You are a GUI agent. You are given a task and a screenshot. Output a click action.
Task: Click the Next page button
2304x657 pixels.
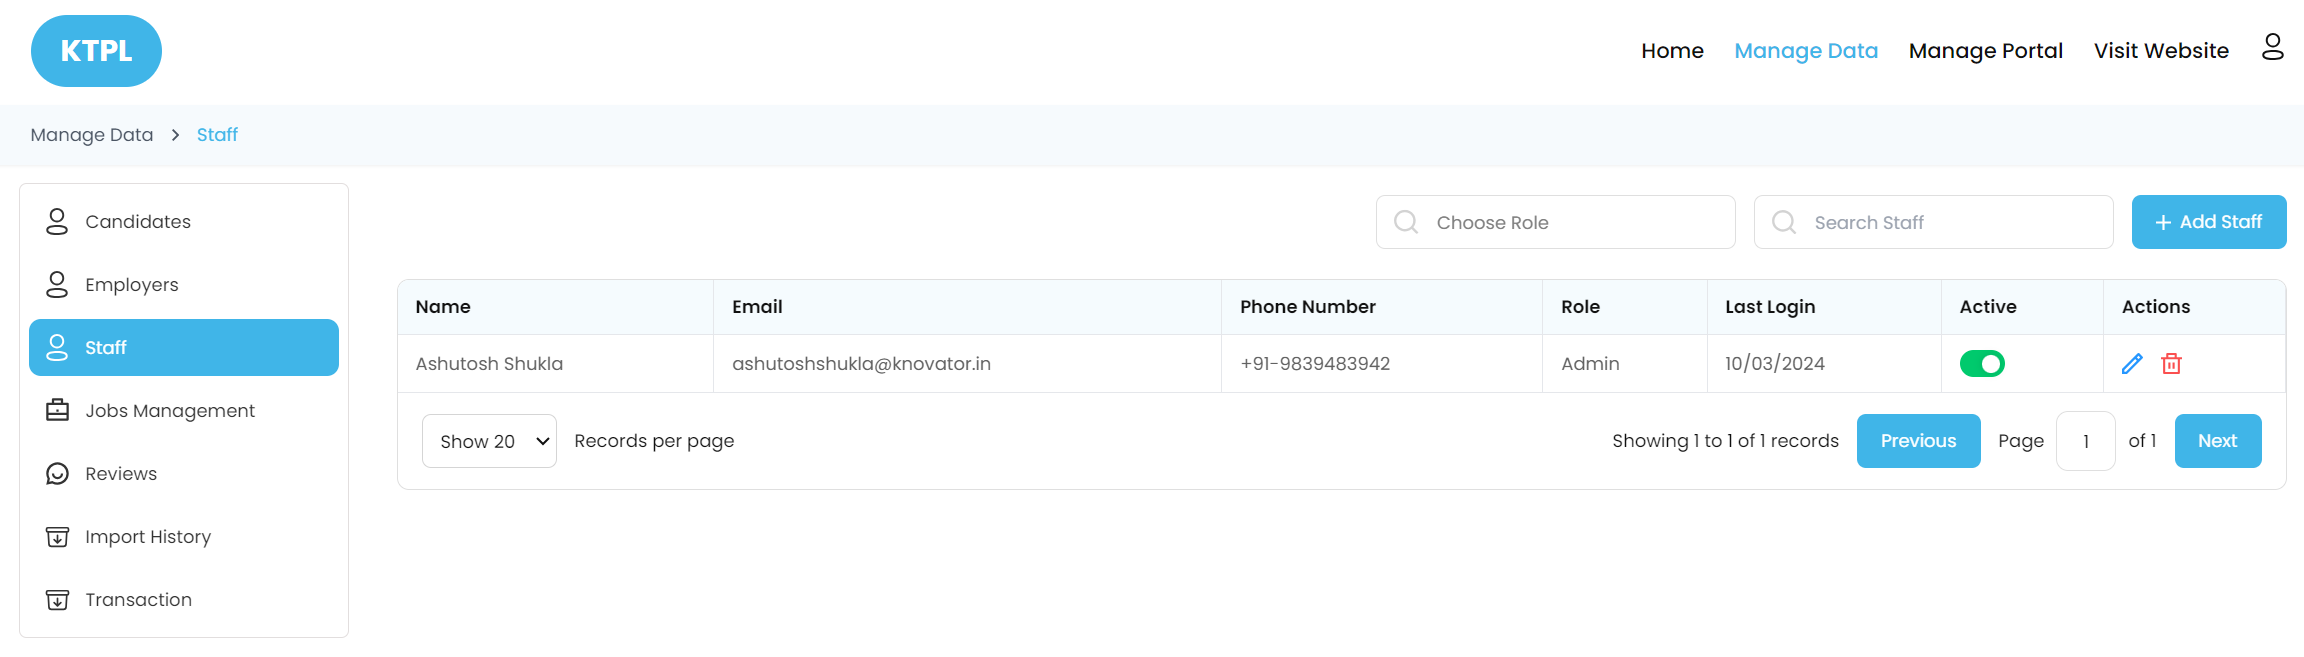tap(2217, 441)
